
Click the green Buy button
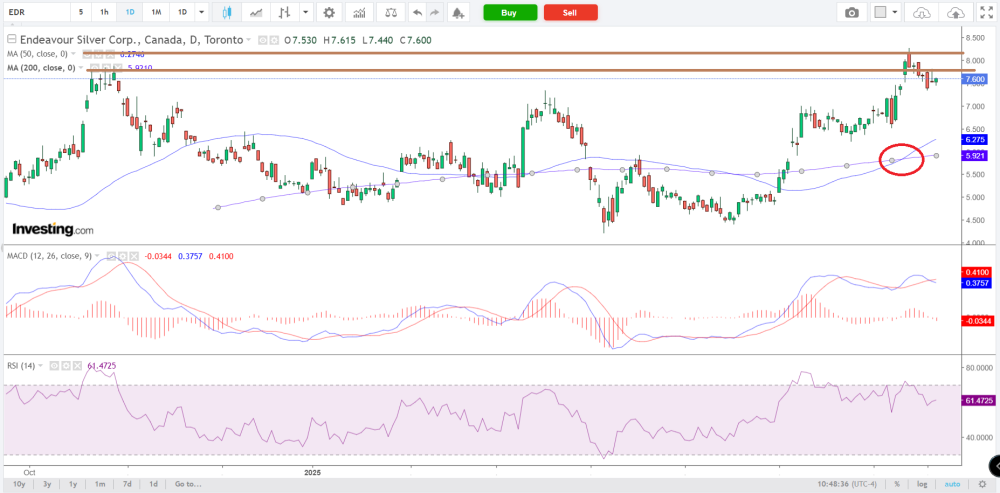point(510,12)
